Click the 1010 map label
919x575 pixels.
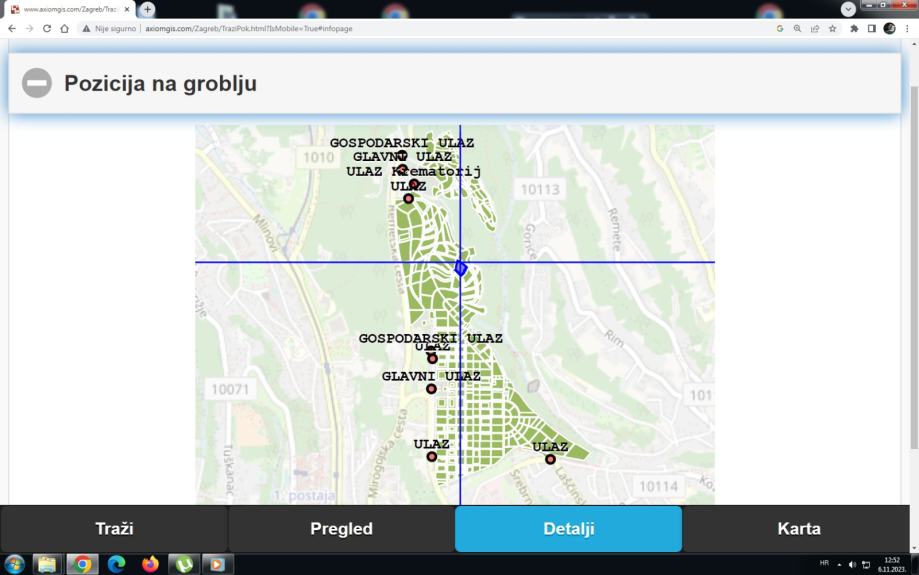pos(318,157)
